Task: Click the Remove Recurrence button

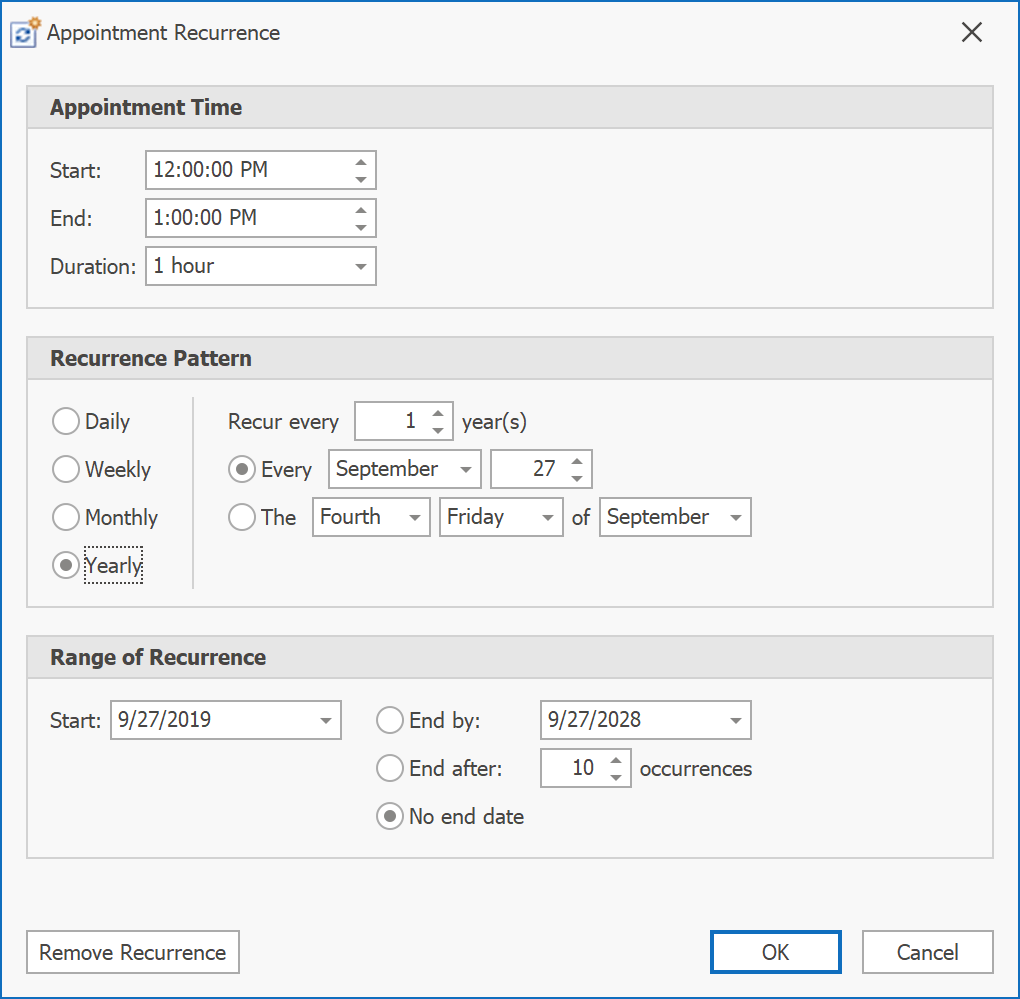Action: tap(132, 951)
